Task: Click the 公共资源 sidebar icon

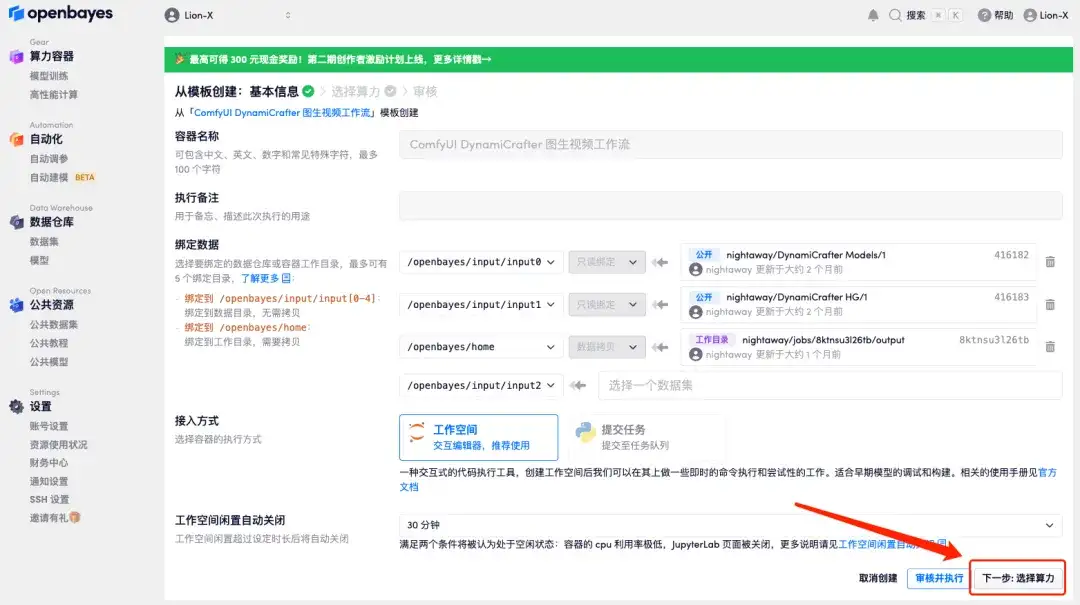Action: tap(16, 305)
